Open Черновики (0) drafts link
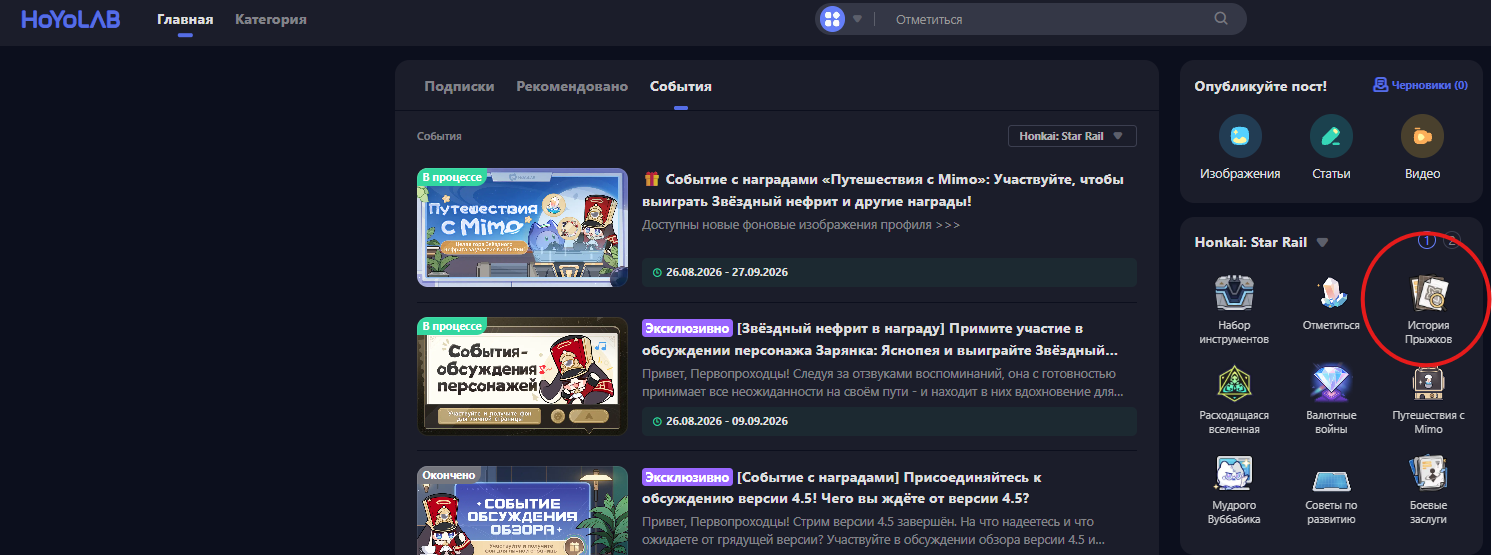Image resolution: width=1492 pixels, height=555 pixels. tap(1421, 86)
